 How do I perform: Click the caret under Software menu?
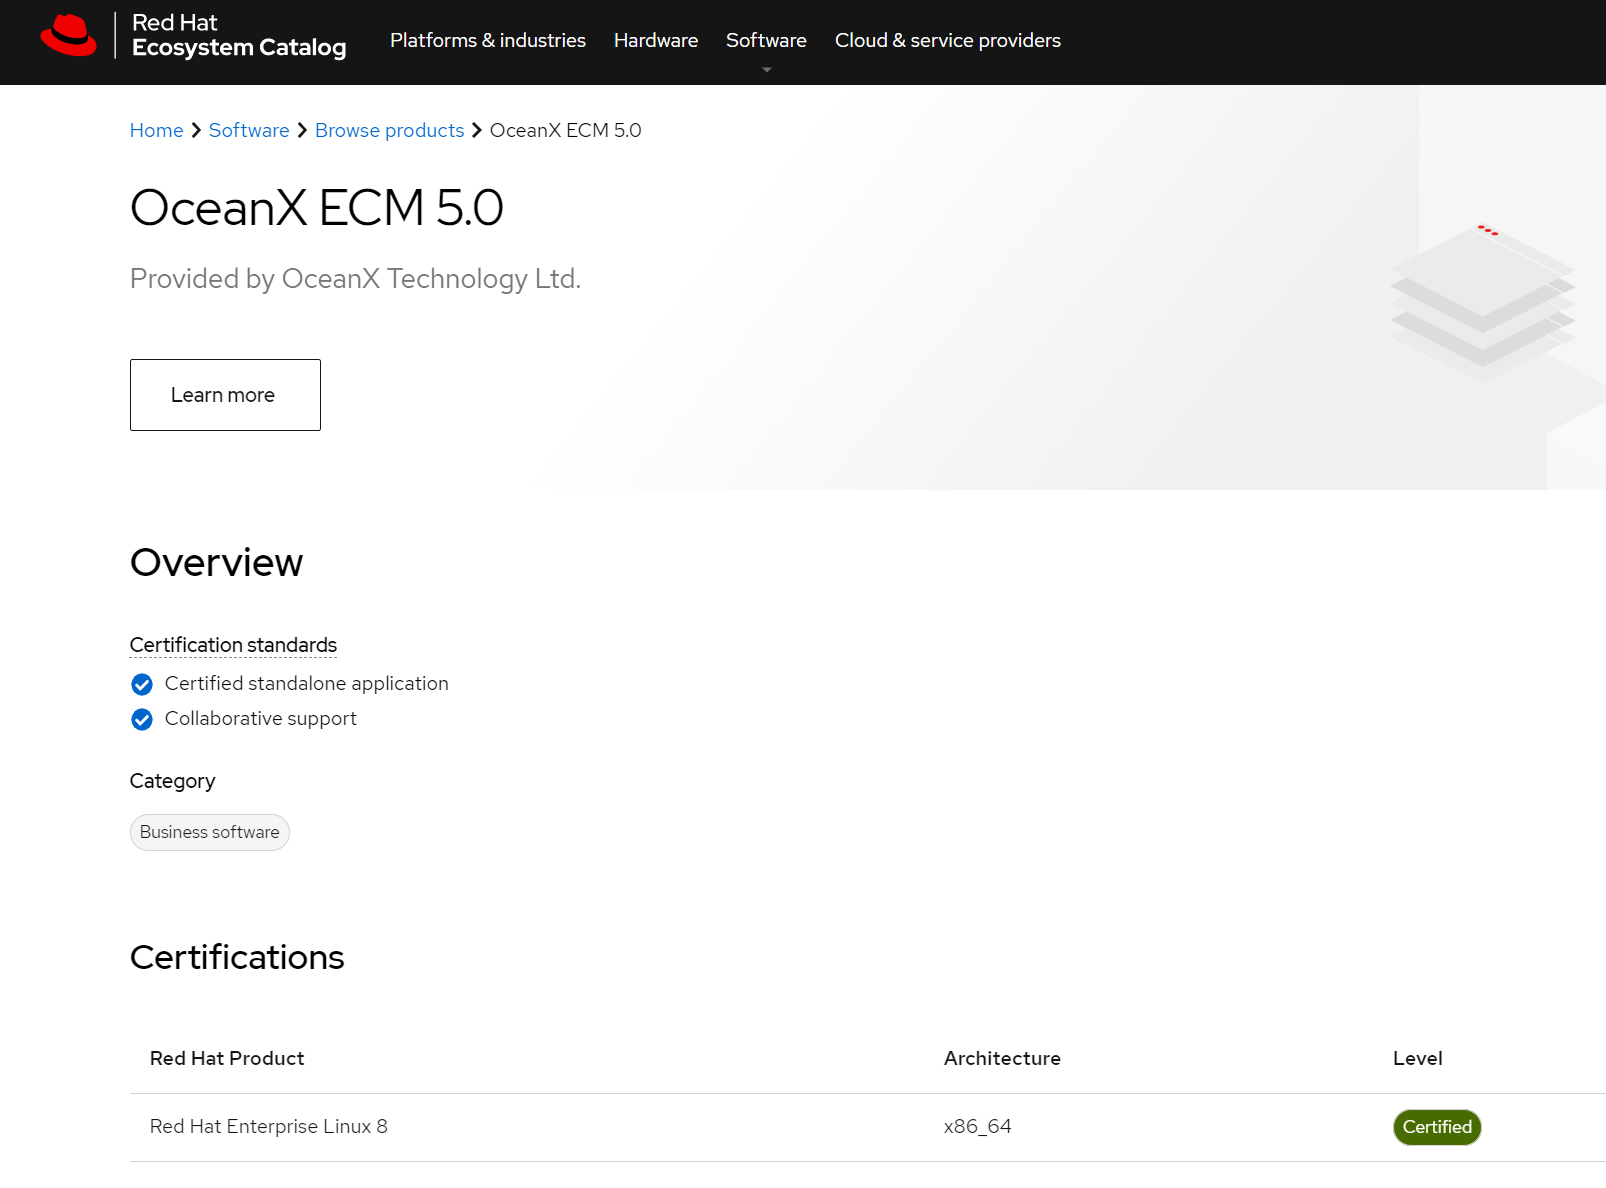[767, 70]
